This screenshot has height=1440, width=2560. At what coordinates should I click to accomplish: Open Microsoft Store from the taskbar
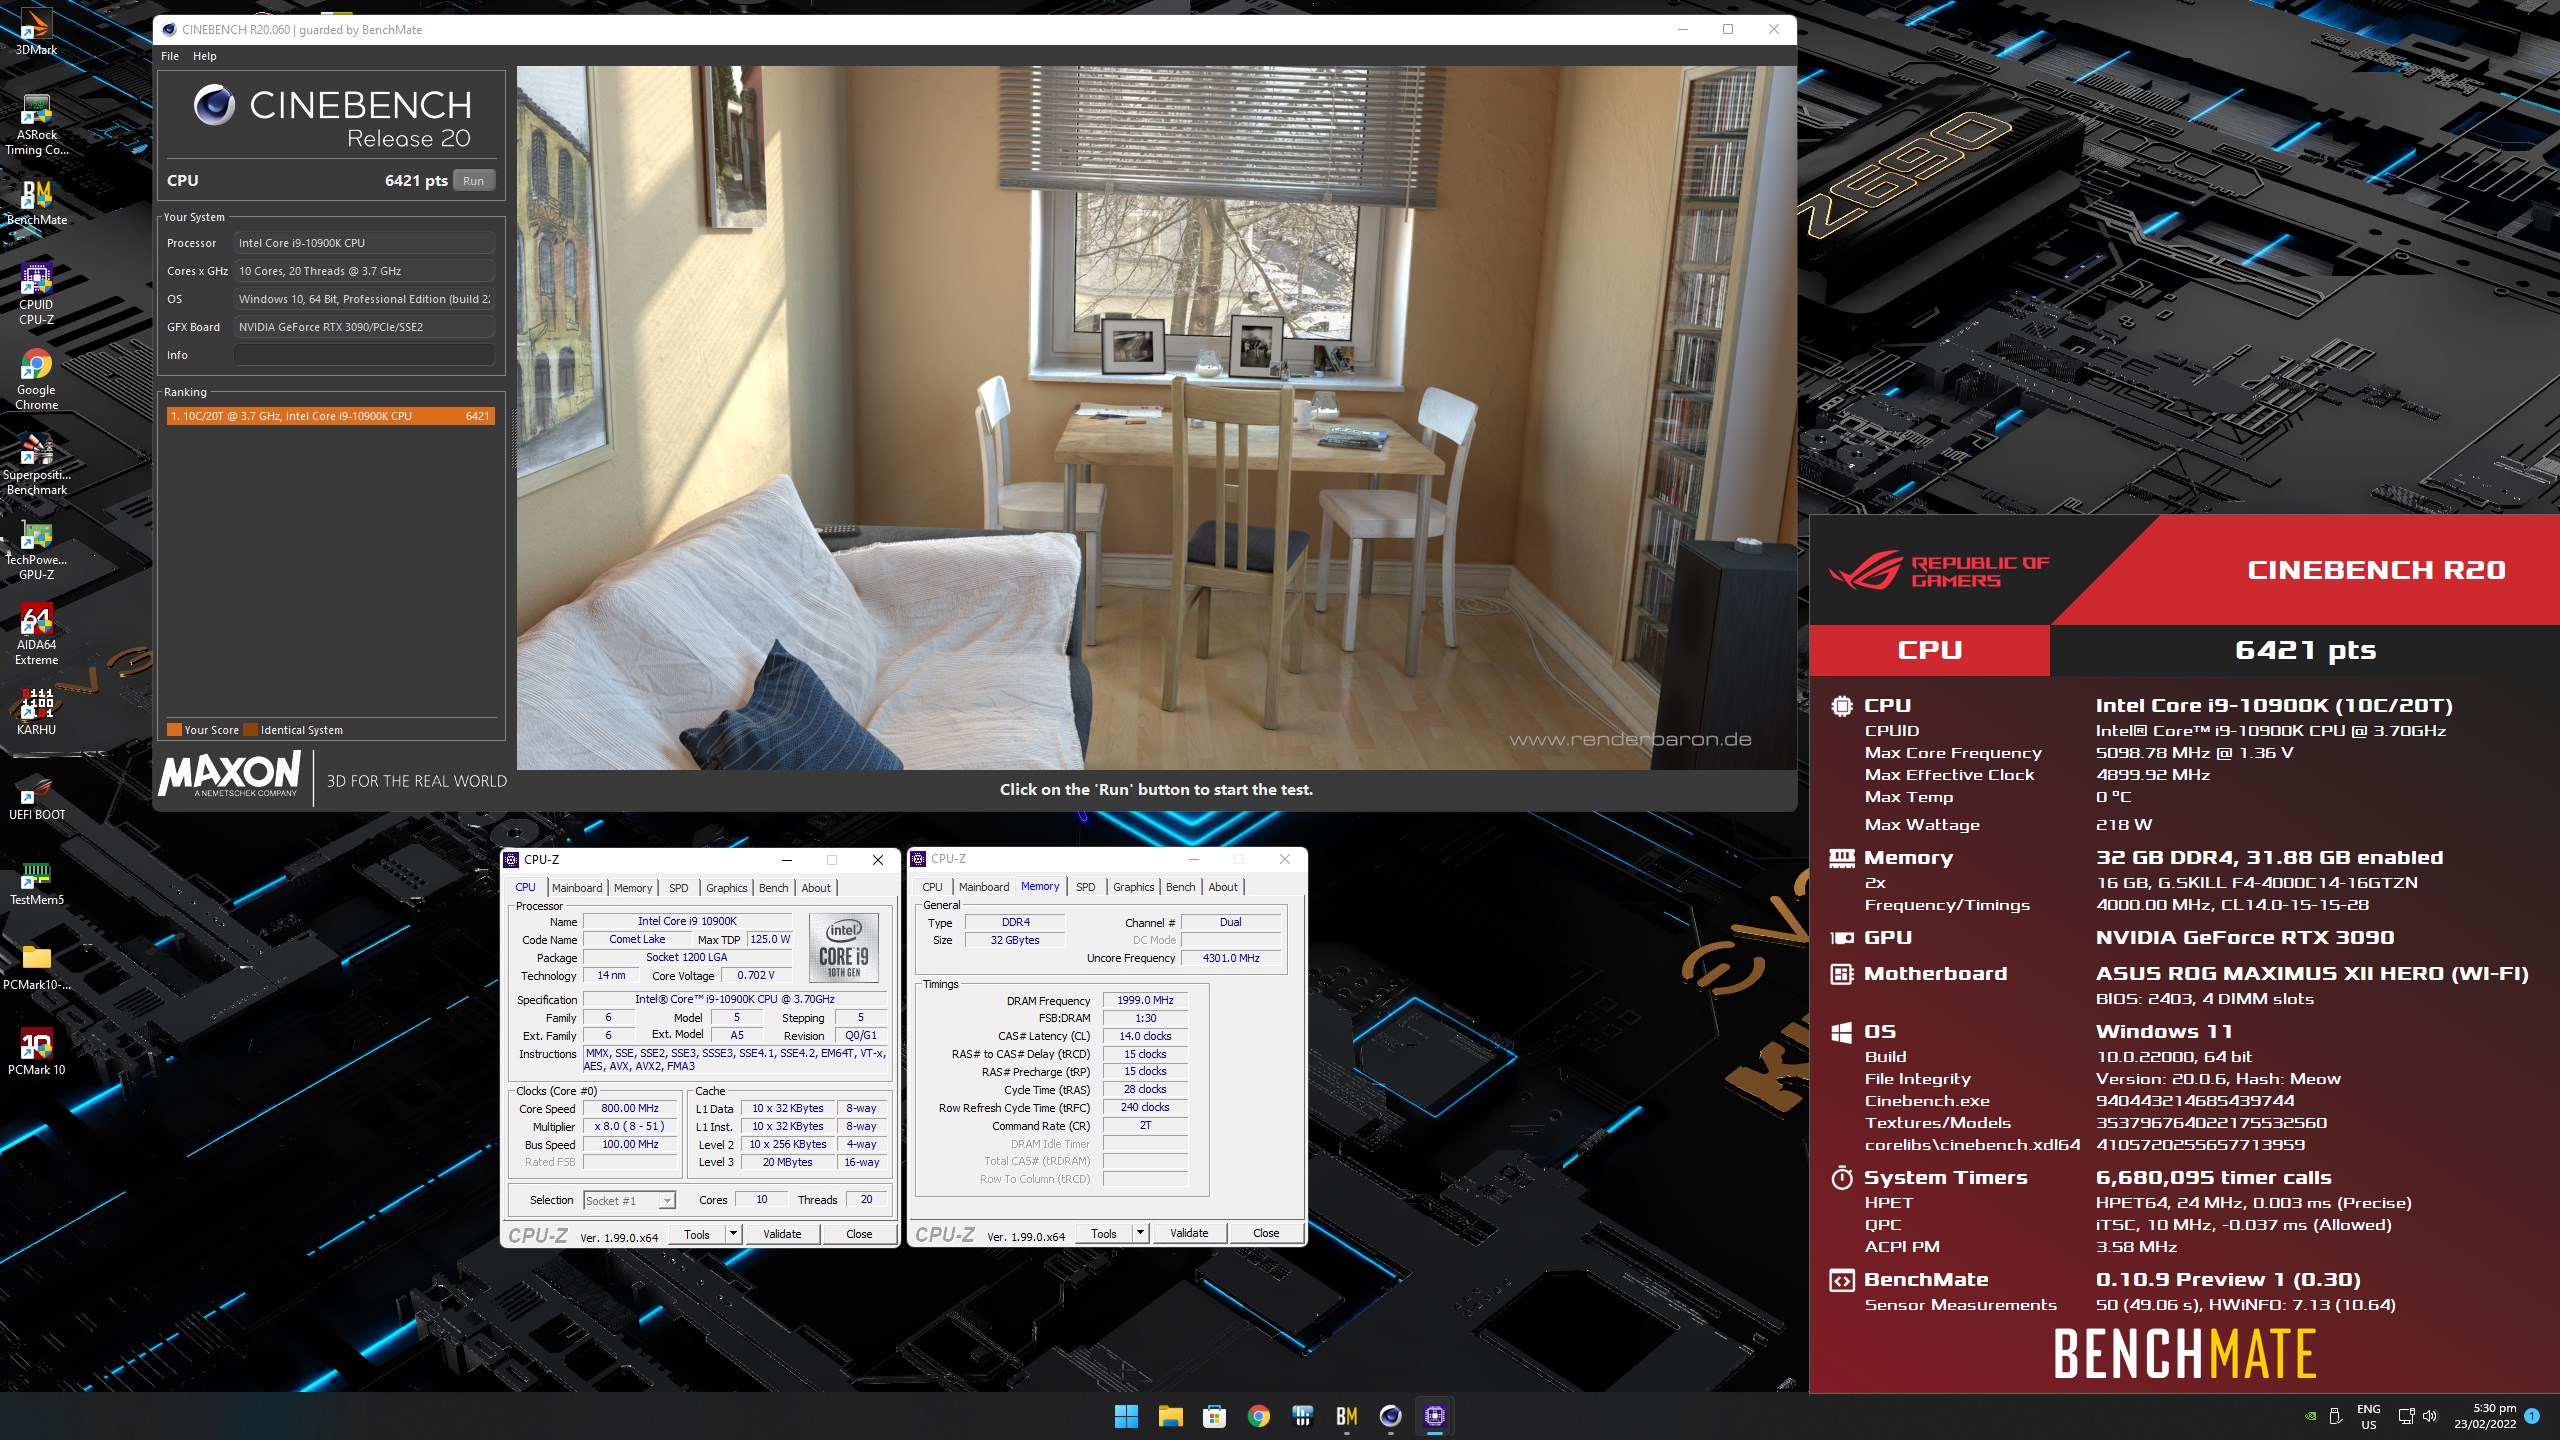(x=1214, y=1416)
